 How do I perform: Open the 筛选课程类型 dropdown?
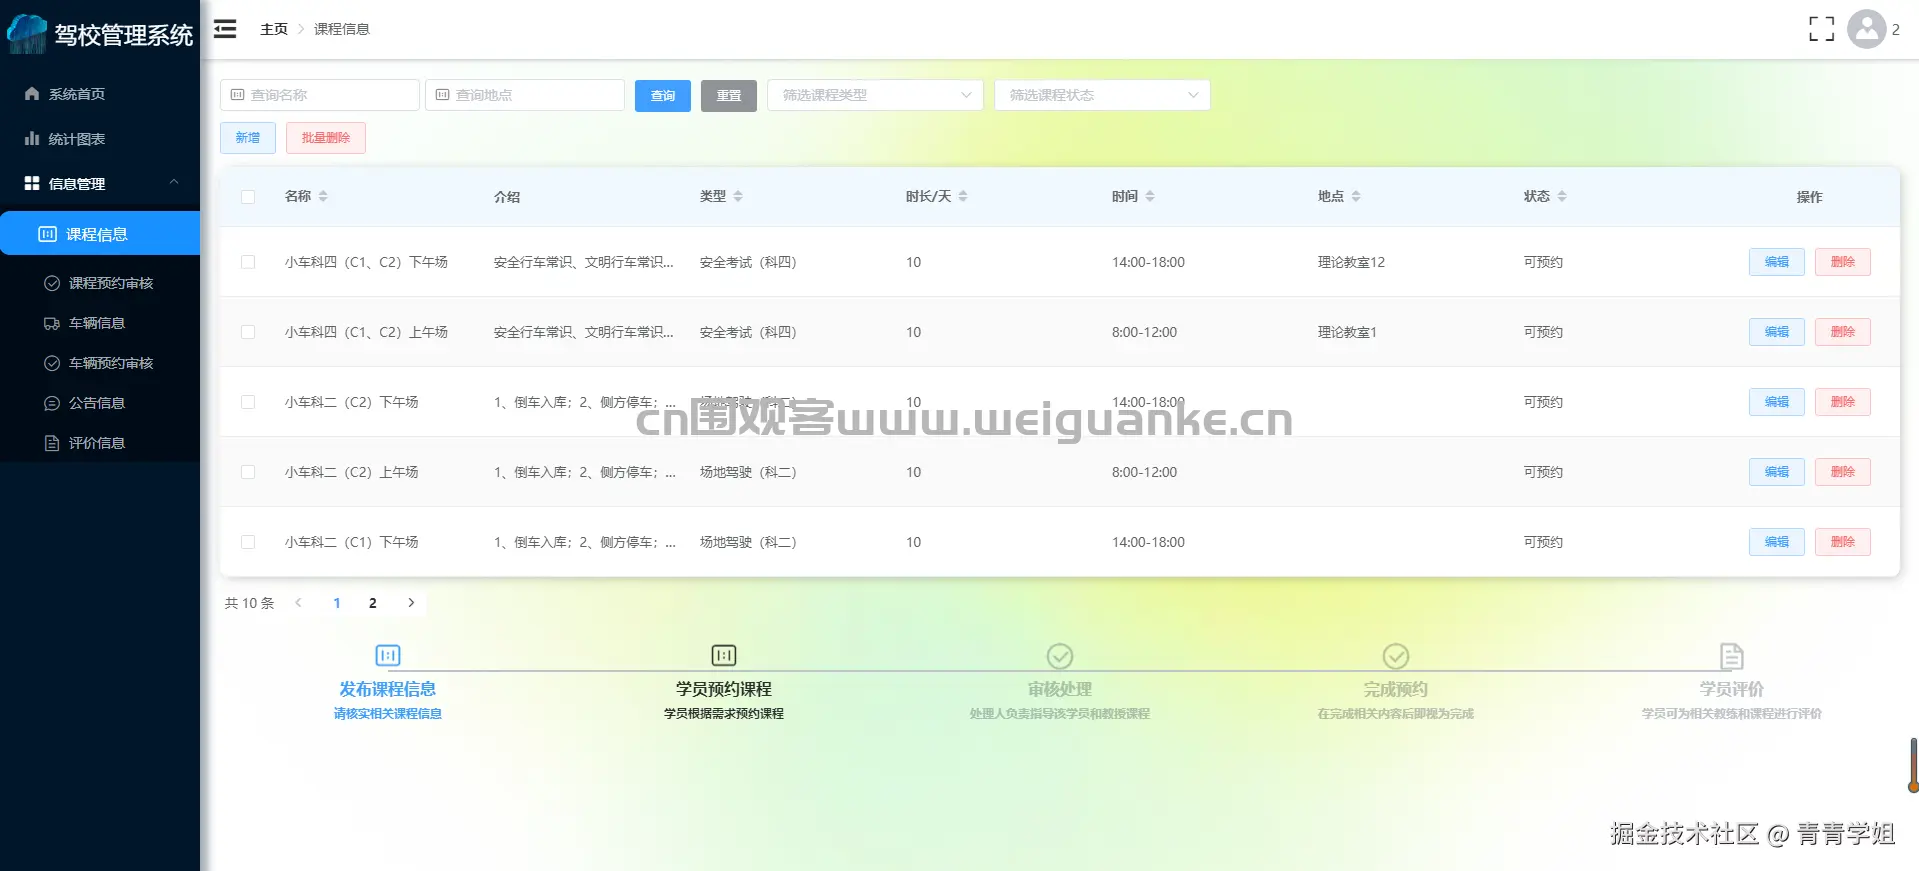point(875,95)
